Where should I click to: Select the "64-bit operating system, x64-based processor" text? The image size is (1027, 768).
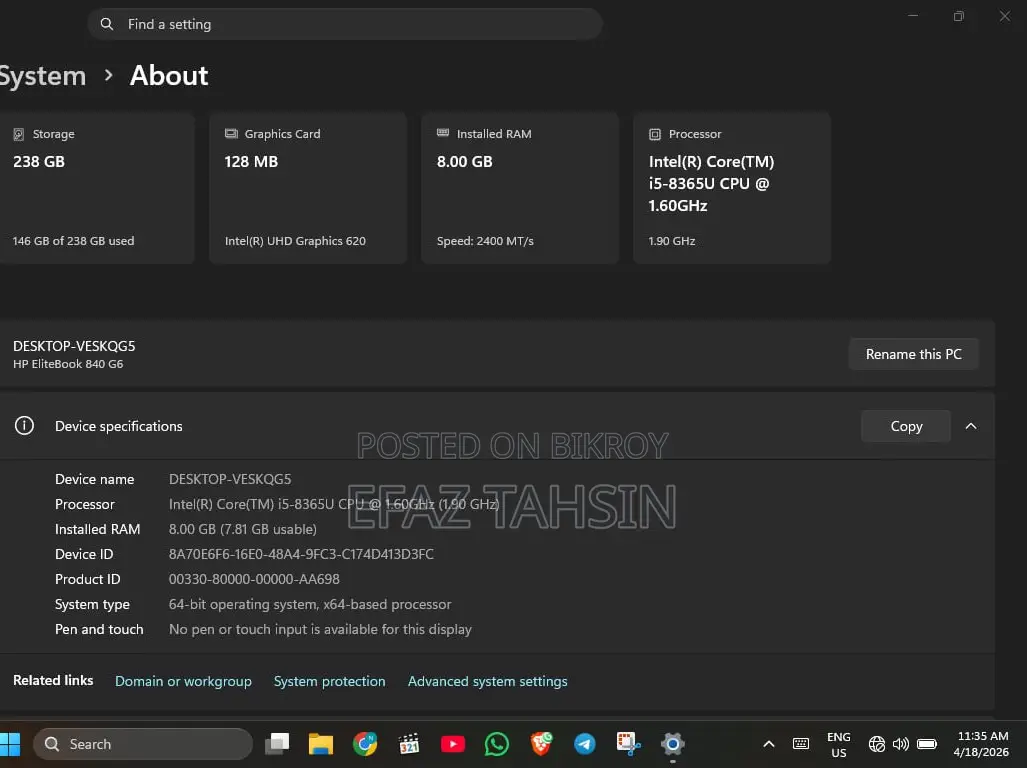tap(310, 604)
